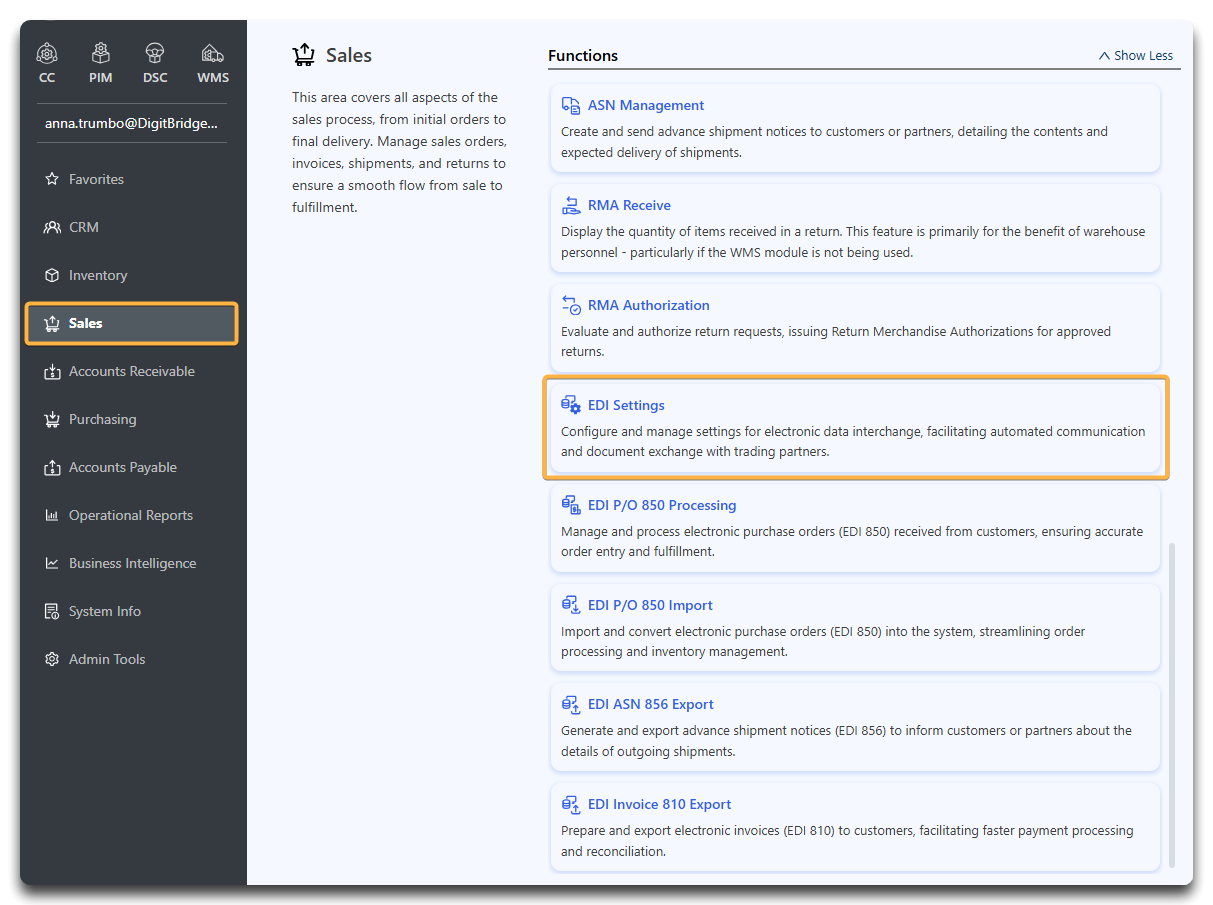Switch to the PIM module icon
The height and width of the screenshot is (905, 1213).
pyautogui.click(x=101, y=53)
